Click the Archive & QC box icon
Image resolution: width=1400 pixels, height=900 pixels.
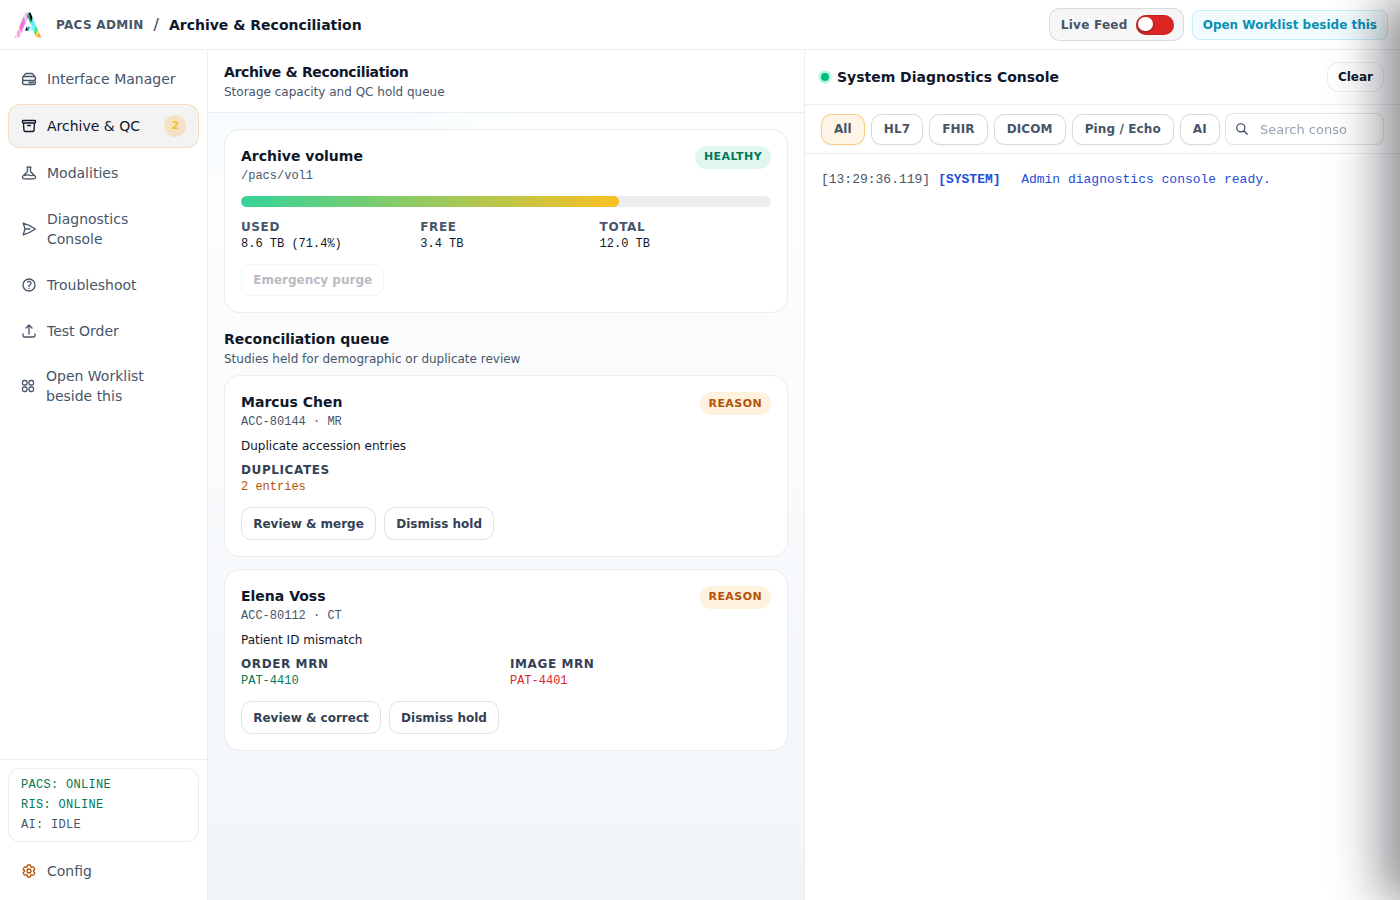(29, 126)
